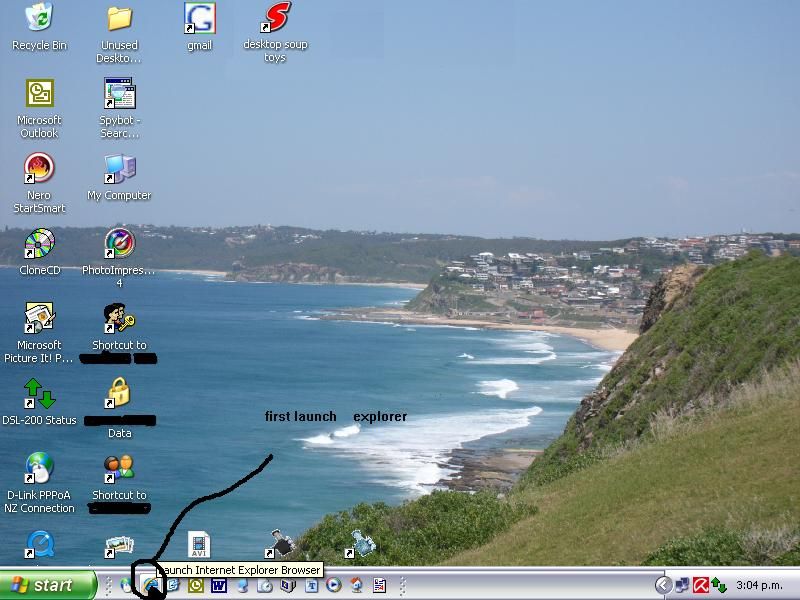The width and height of the screenshot is (800, 600).
Task: Select the Unused Desktop shortcuts folder
Action: click(119, 33)
